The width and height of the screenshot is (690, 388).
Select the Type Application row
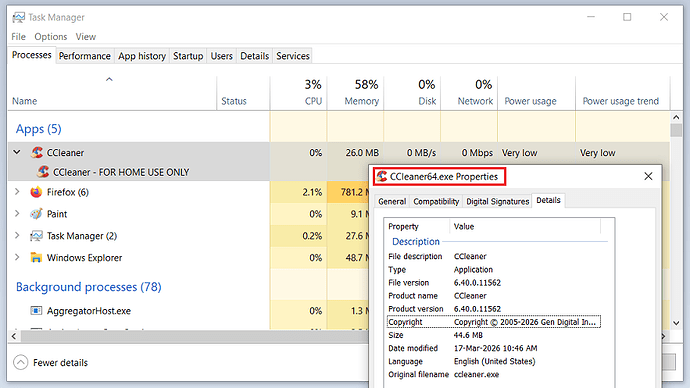493,270
